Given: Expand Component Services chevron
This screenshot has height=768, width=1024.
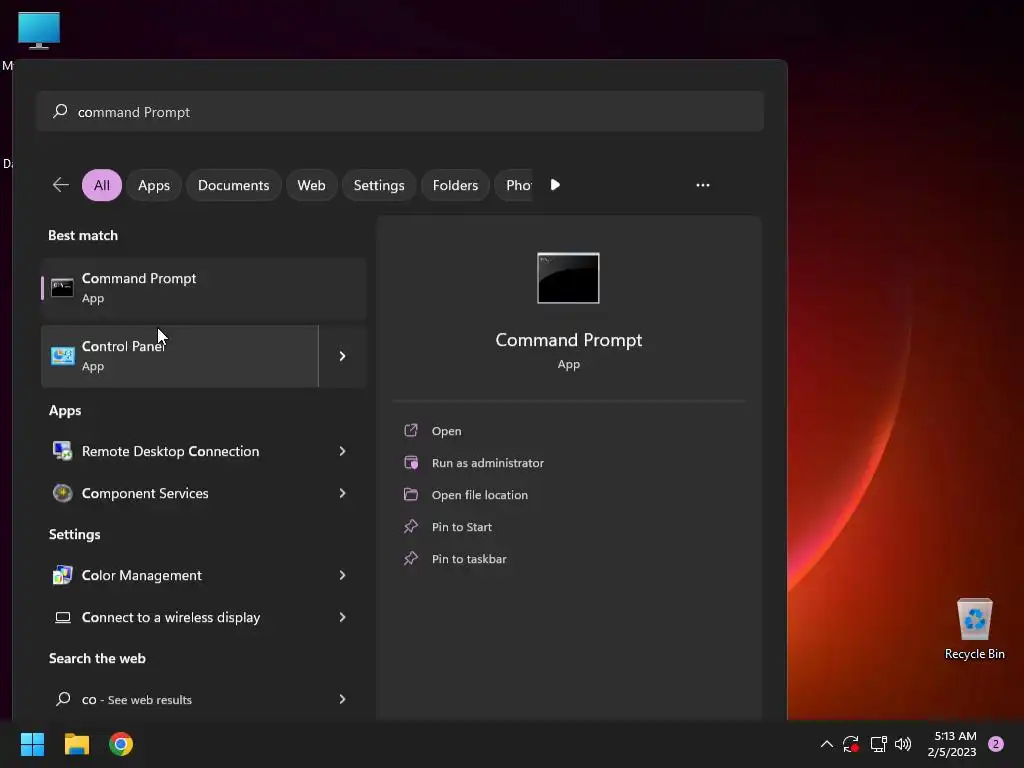Looking at the screenshot, I should point(342,493).
